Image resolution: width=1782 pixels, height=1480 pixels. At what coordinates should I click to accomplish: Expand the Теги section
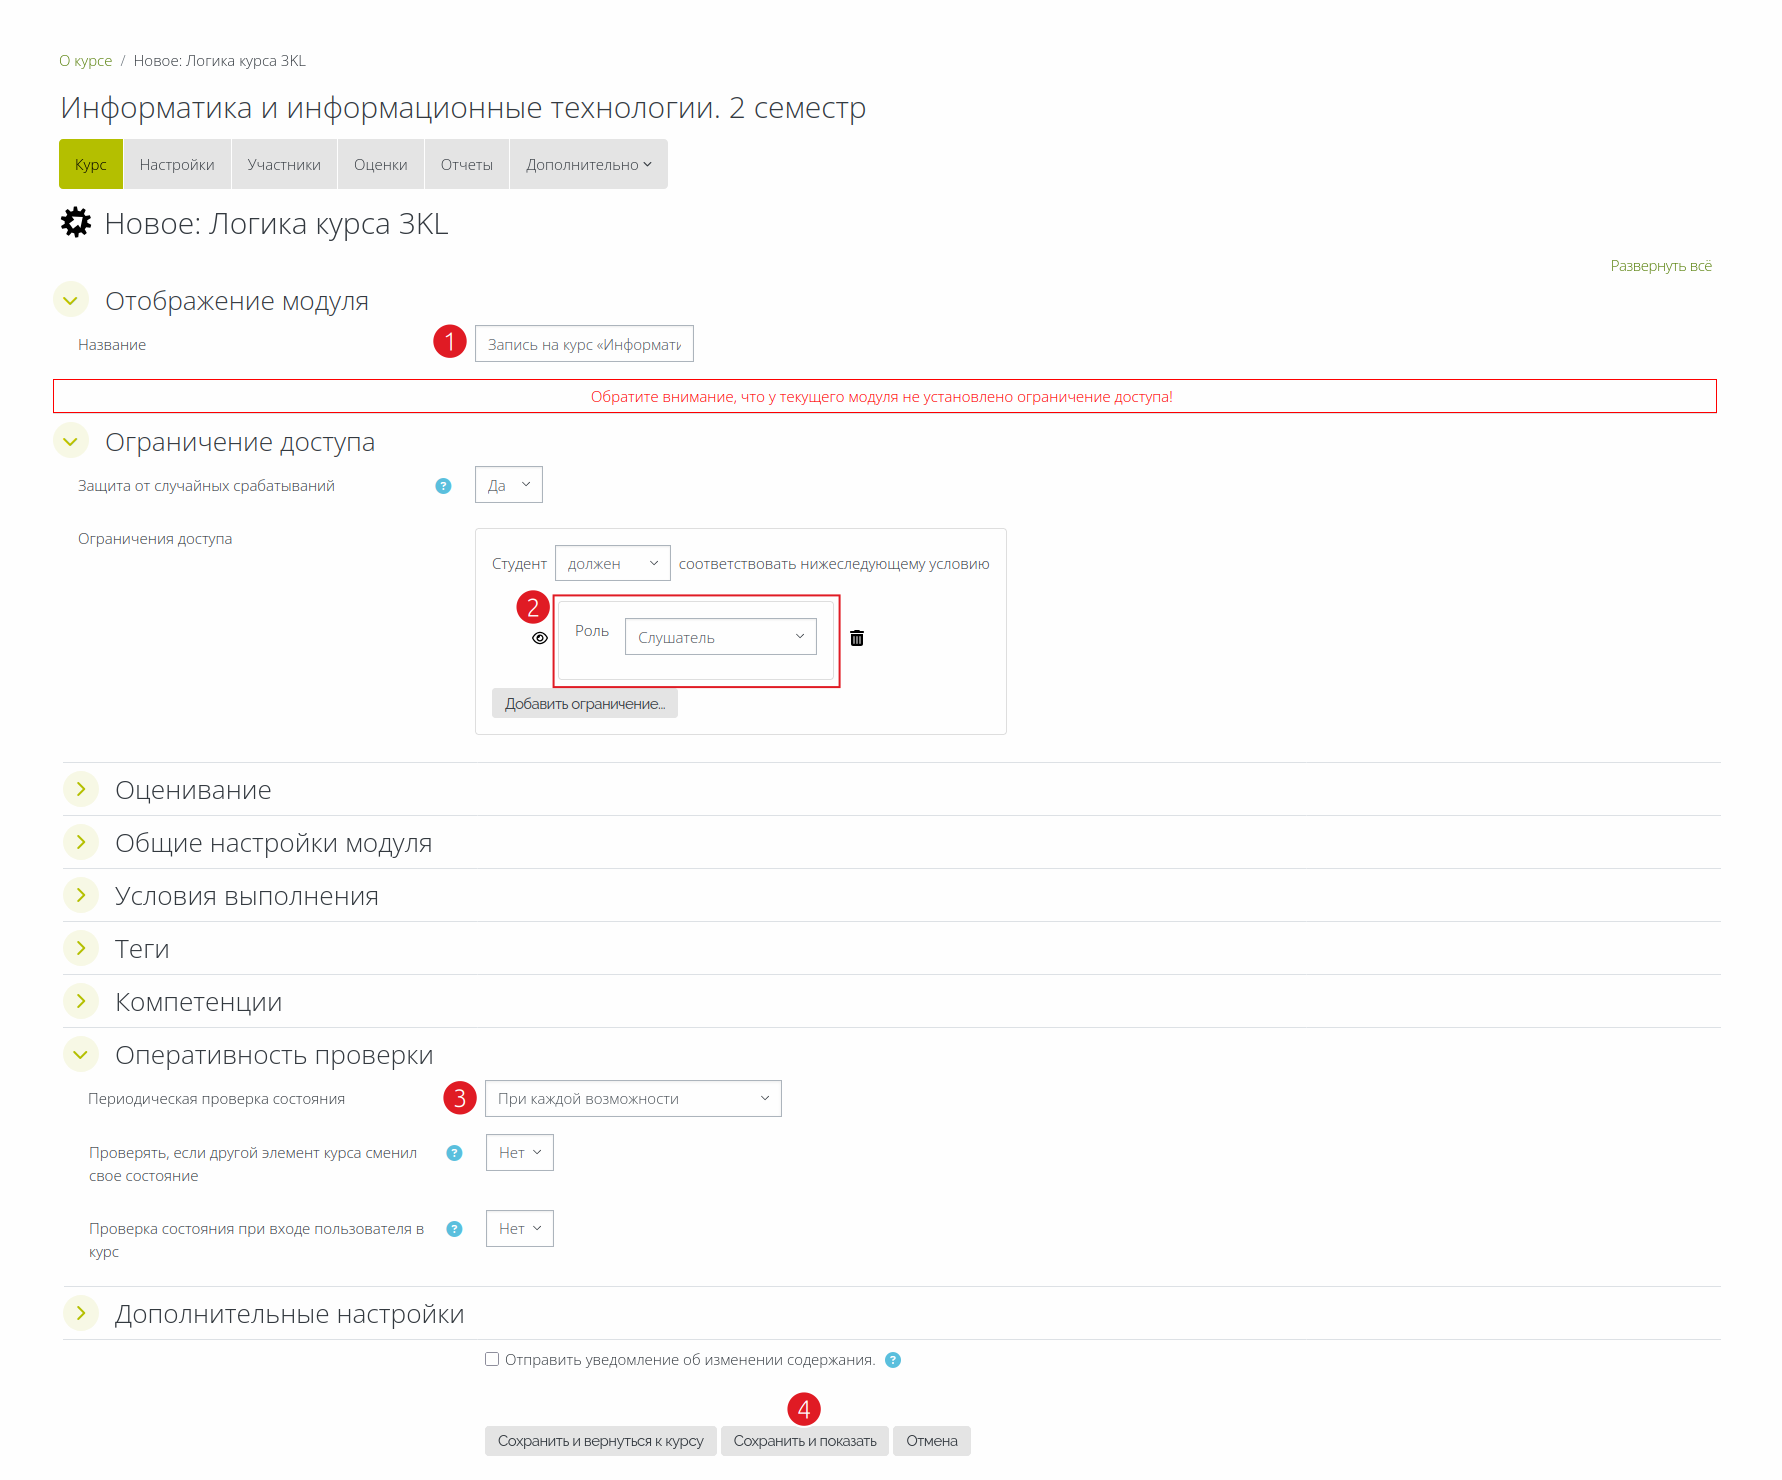tap(81, 949)
